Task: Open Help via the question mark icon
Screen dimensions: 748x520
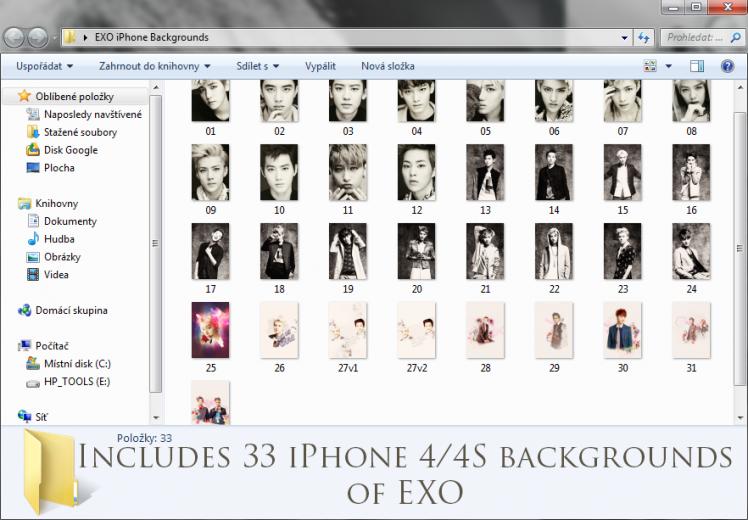Action: (x=727, y=66)
